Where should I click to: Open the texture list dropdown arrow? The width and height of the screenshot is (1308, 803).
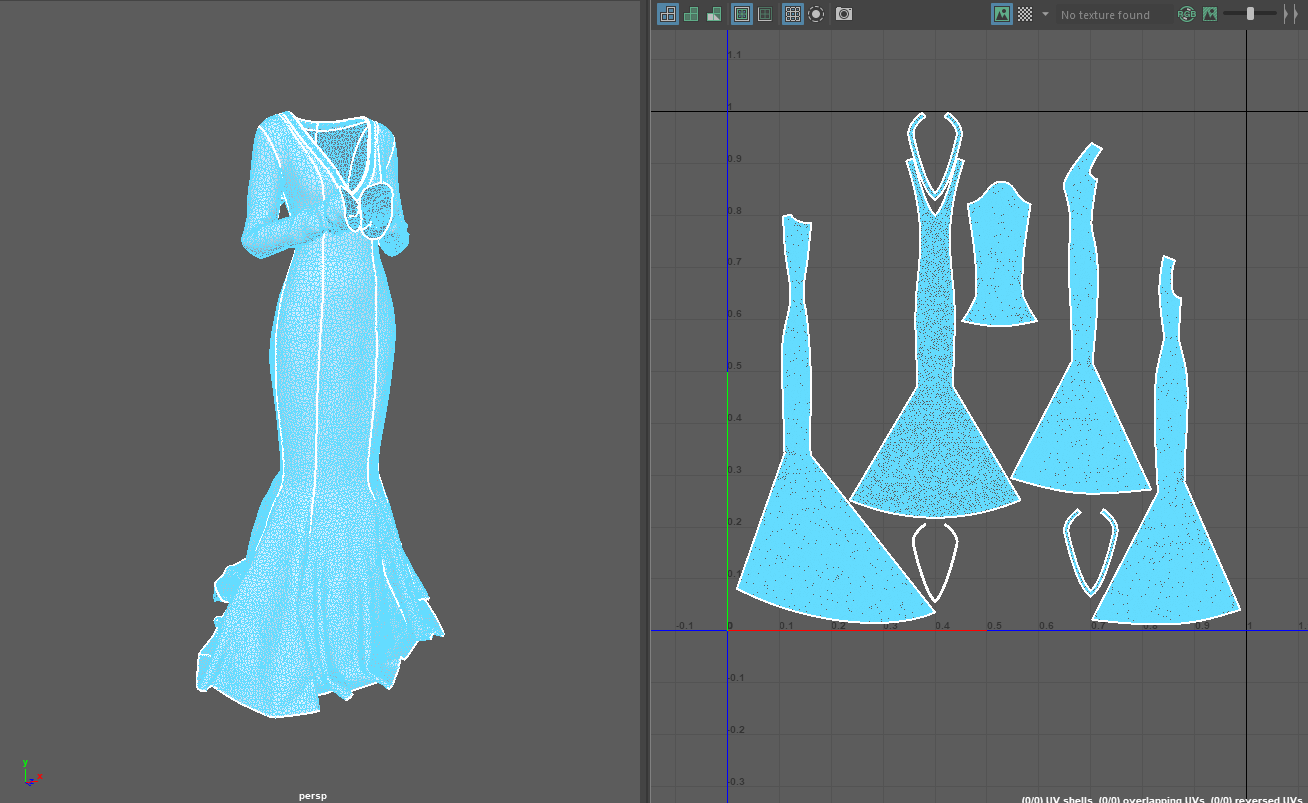1045,14
